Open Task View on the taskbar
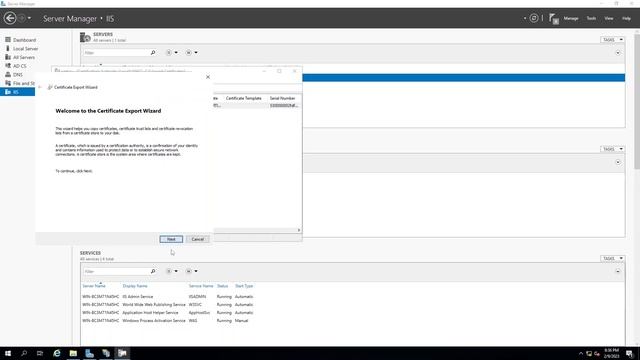Viewport: 640px width, 360px height. 40,353
